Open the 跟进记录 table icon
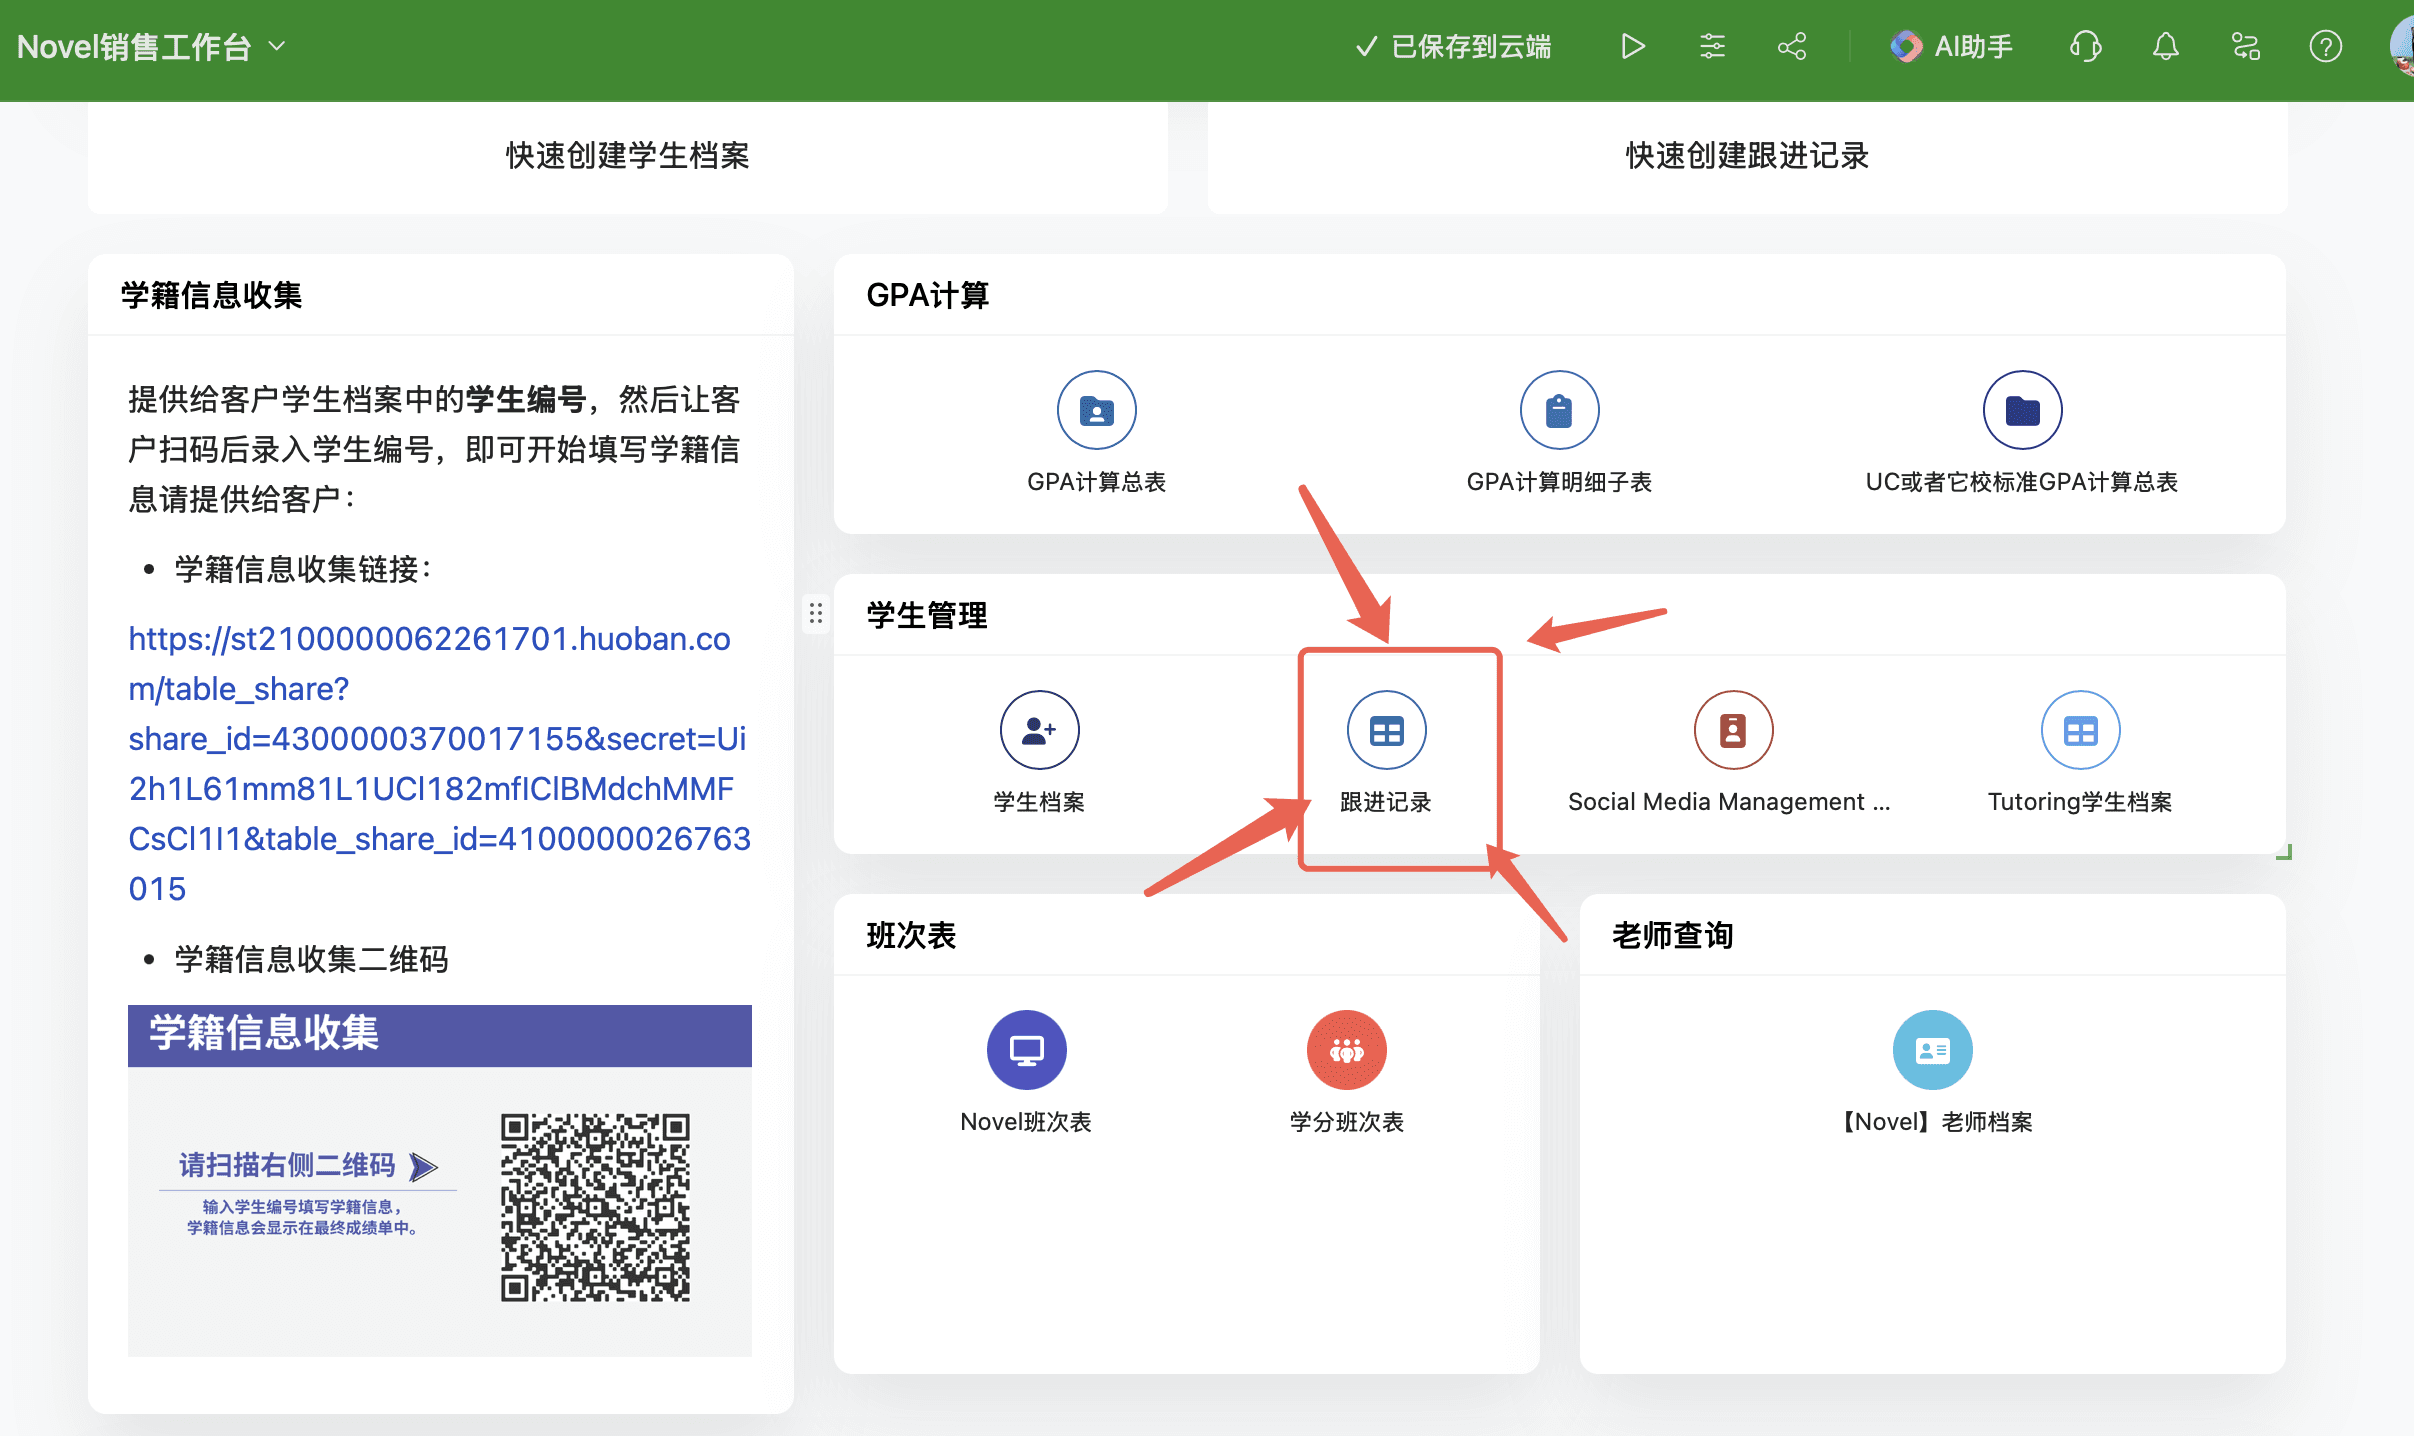The image size is (2414, 1436). click(x=1386, y=730)
